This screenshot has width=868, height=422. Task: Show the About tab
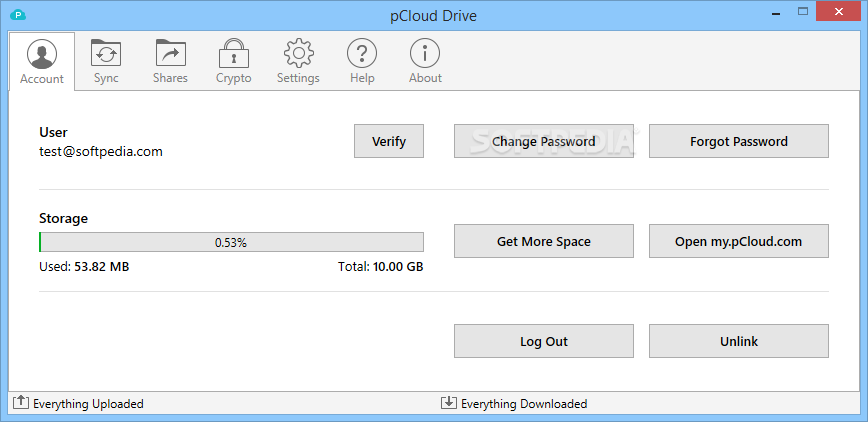[425, 61]
